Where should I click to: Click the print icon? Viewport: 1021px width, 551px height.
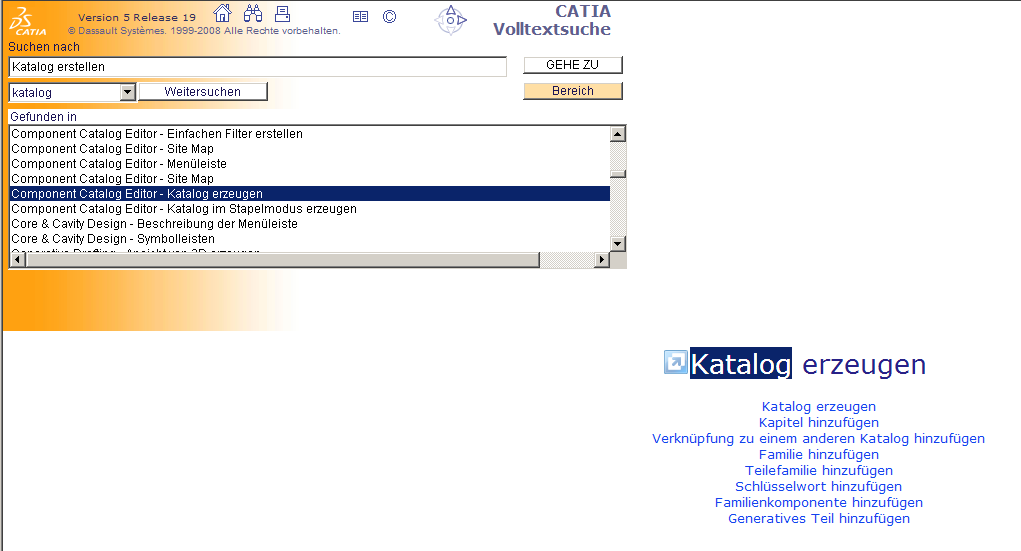[283, 13]
